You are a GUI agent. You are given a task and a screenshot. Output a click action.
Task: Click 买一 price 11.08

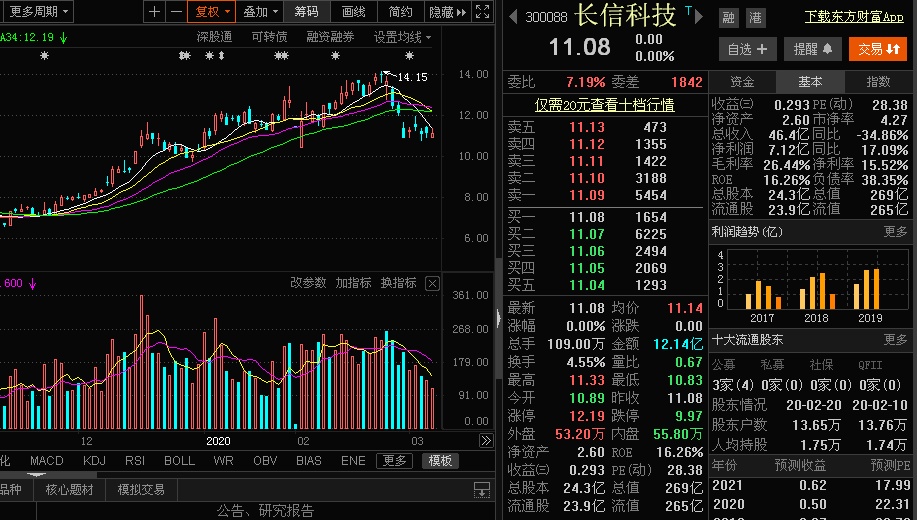click(587, 218)
